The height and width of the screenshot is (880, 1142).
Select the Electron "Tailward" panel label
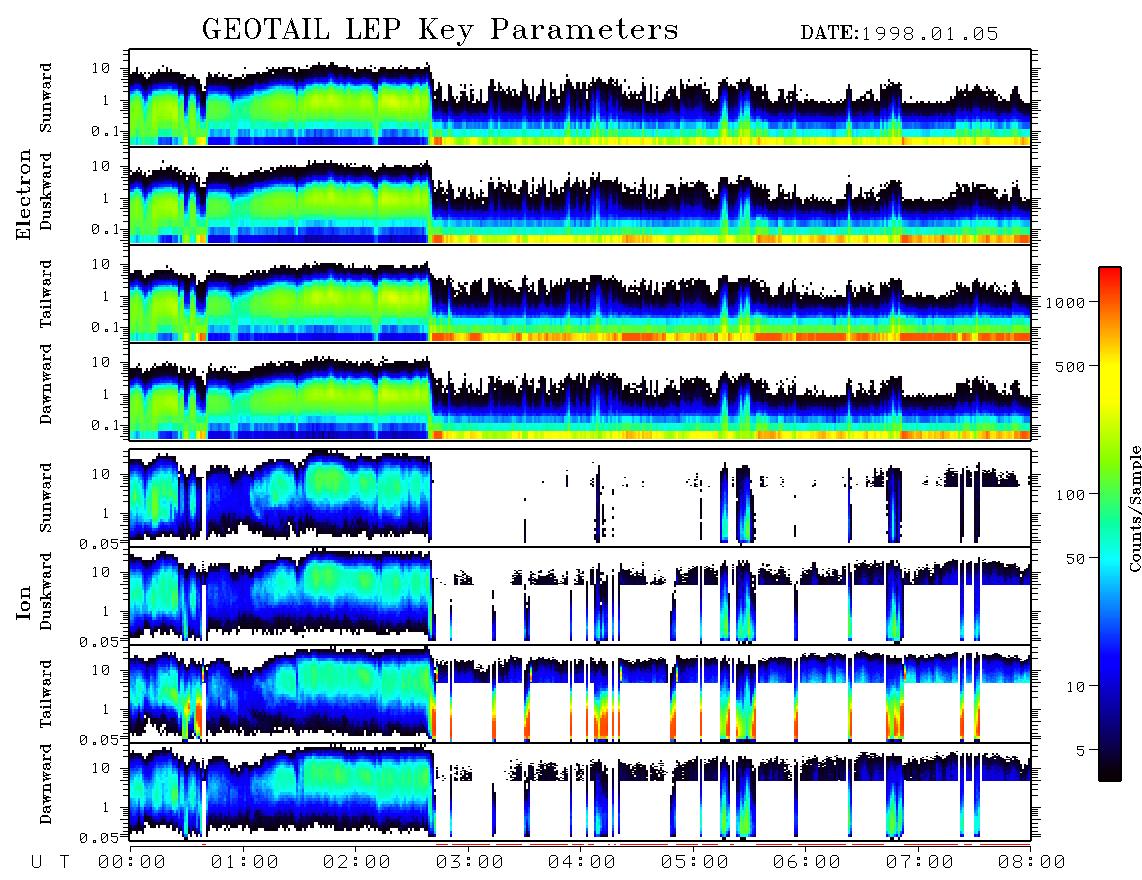pos(46,293)
